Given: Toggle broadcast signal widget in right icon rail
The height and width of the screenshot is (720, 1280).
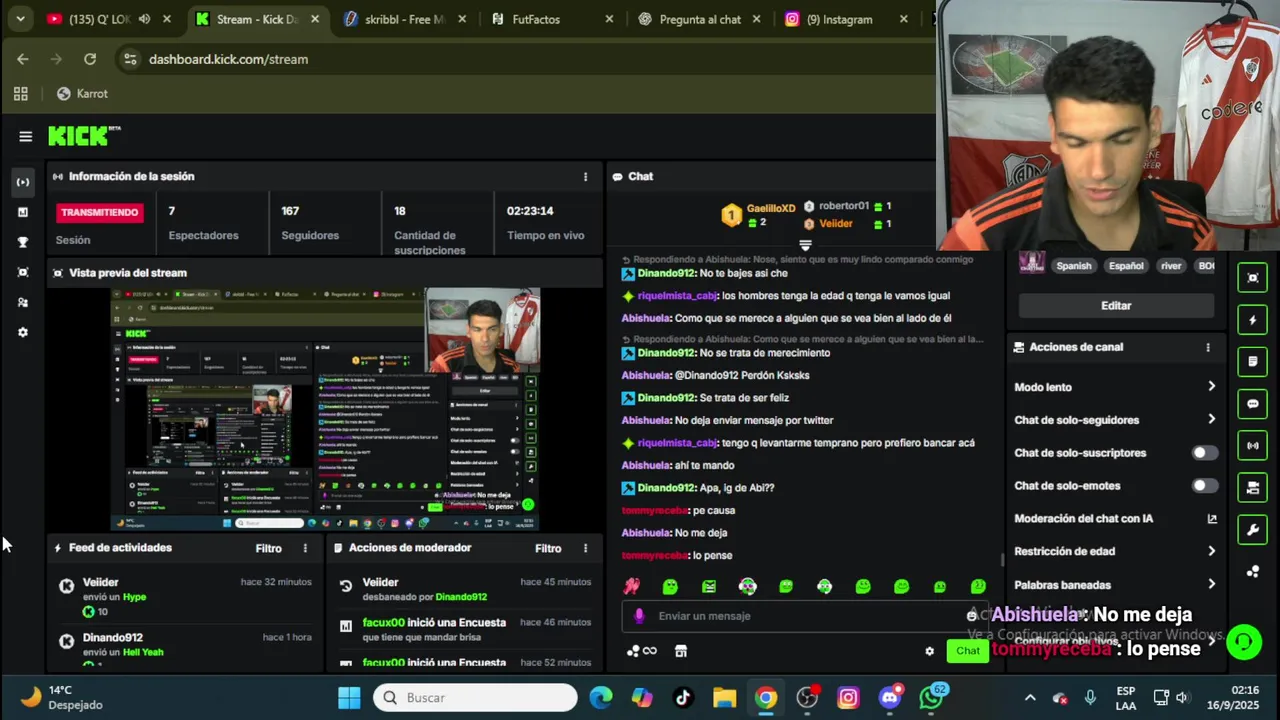Looking at the screenshot, I should tap(1253, 446).
